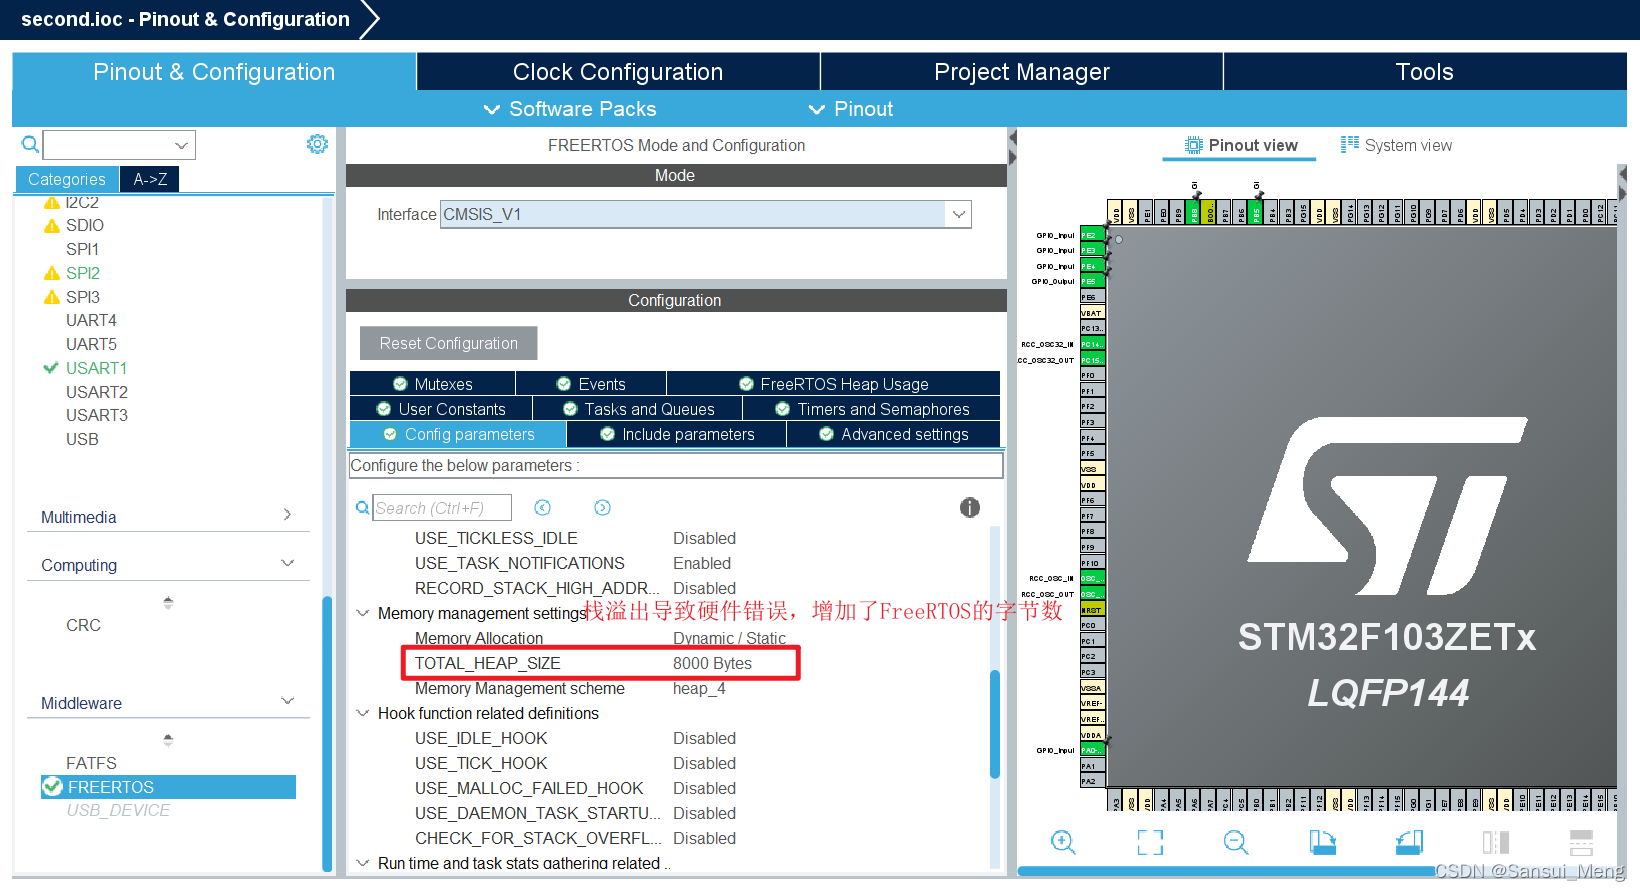Open the Tools tab
This screenshot has width=1640, height=891.
1425,72
